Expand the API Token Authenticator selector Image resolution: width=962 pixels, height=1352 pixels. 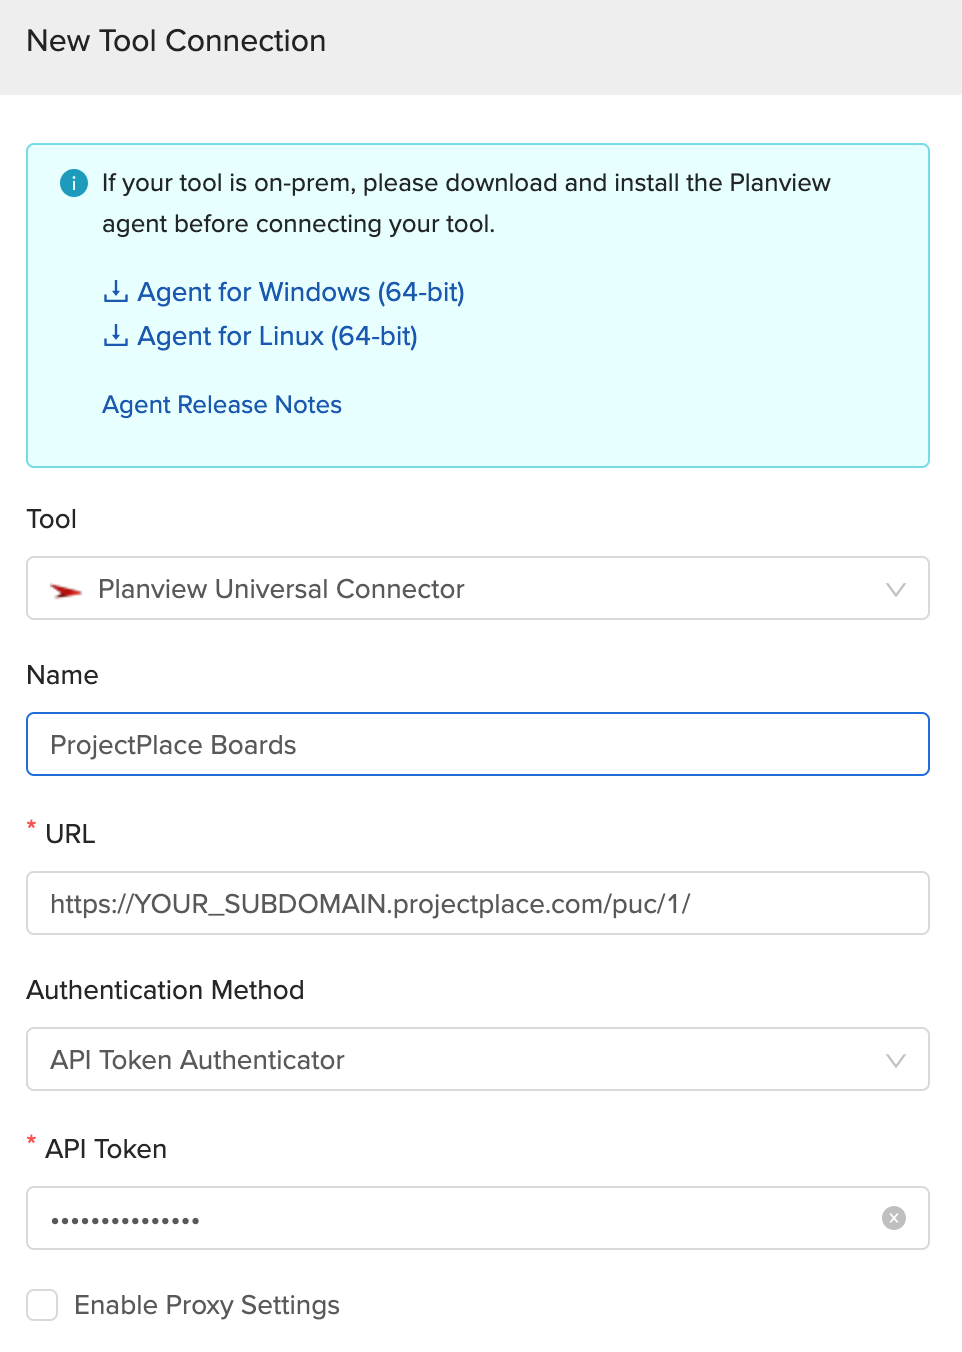point(896,1059)
